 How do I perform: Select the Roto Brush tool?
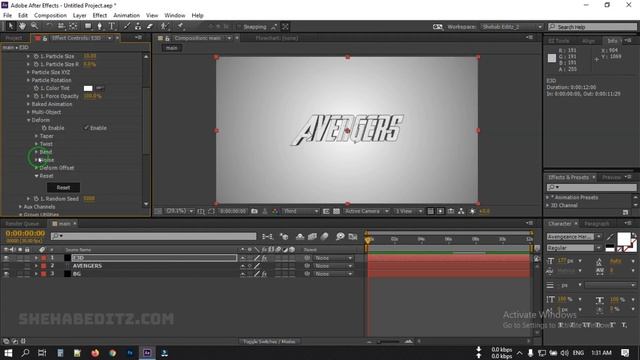(x=164, y=26)
